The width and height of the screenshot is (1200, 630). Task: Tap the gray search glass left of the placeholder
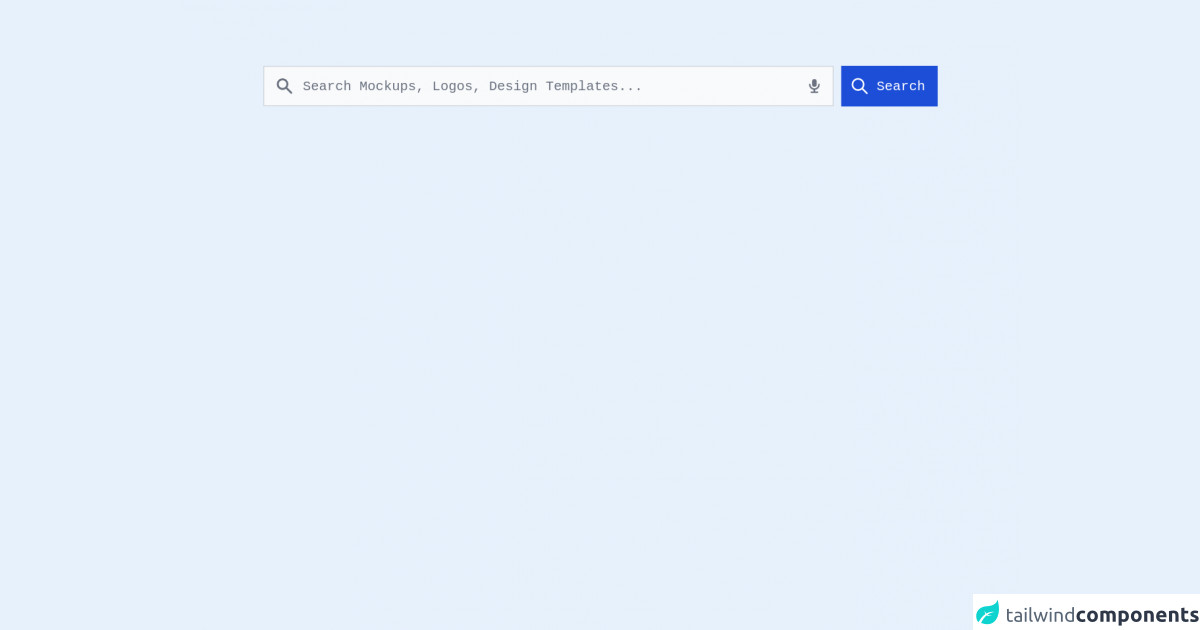click(x=284, y=86)
